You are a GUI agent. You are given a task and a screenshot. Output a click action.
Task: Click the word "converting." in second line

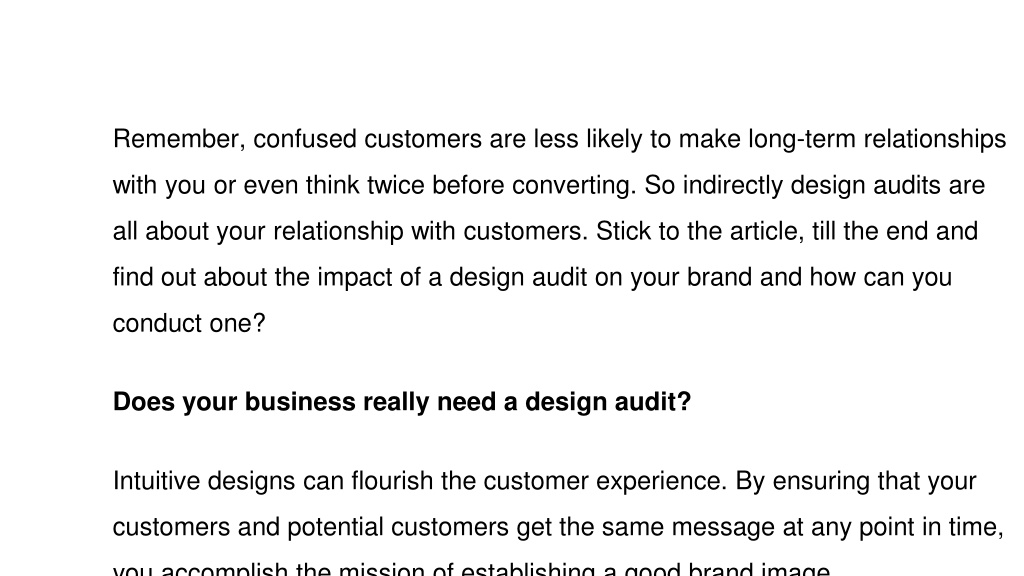[574, 186]
